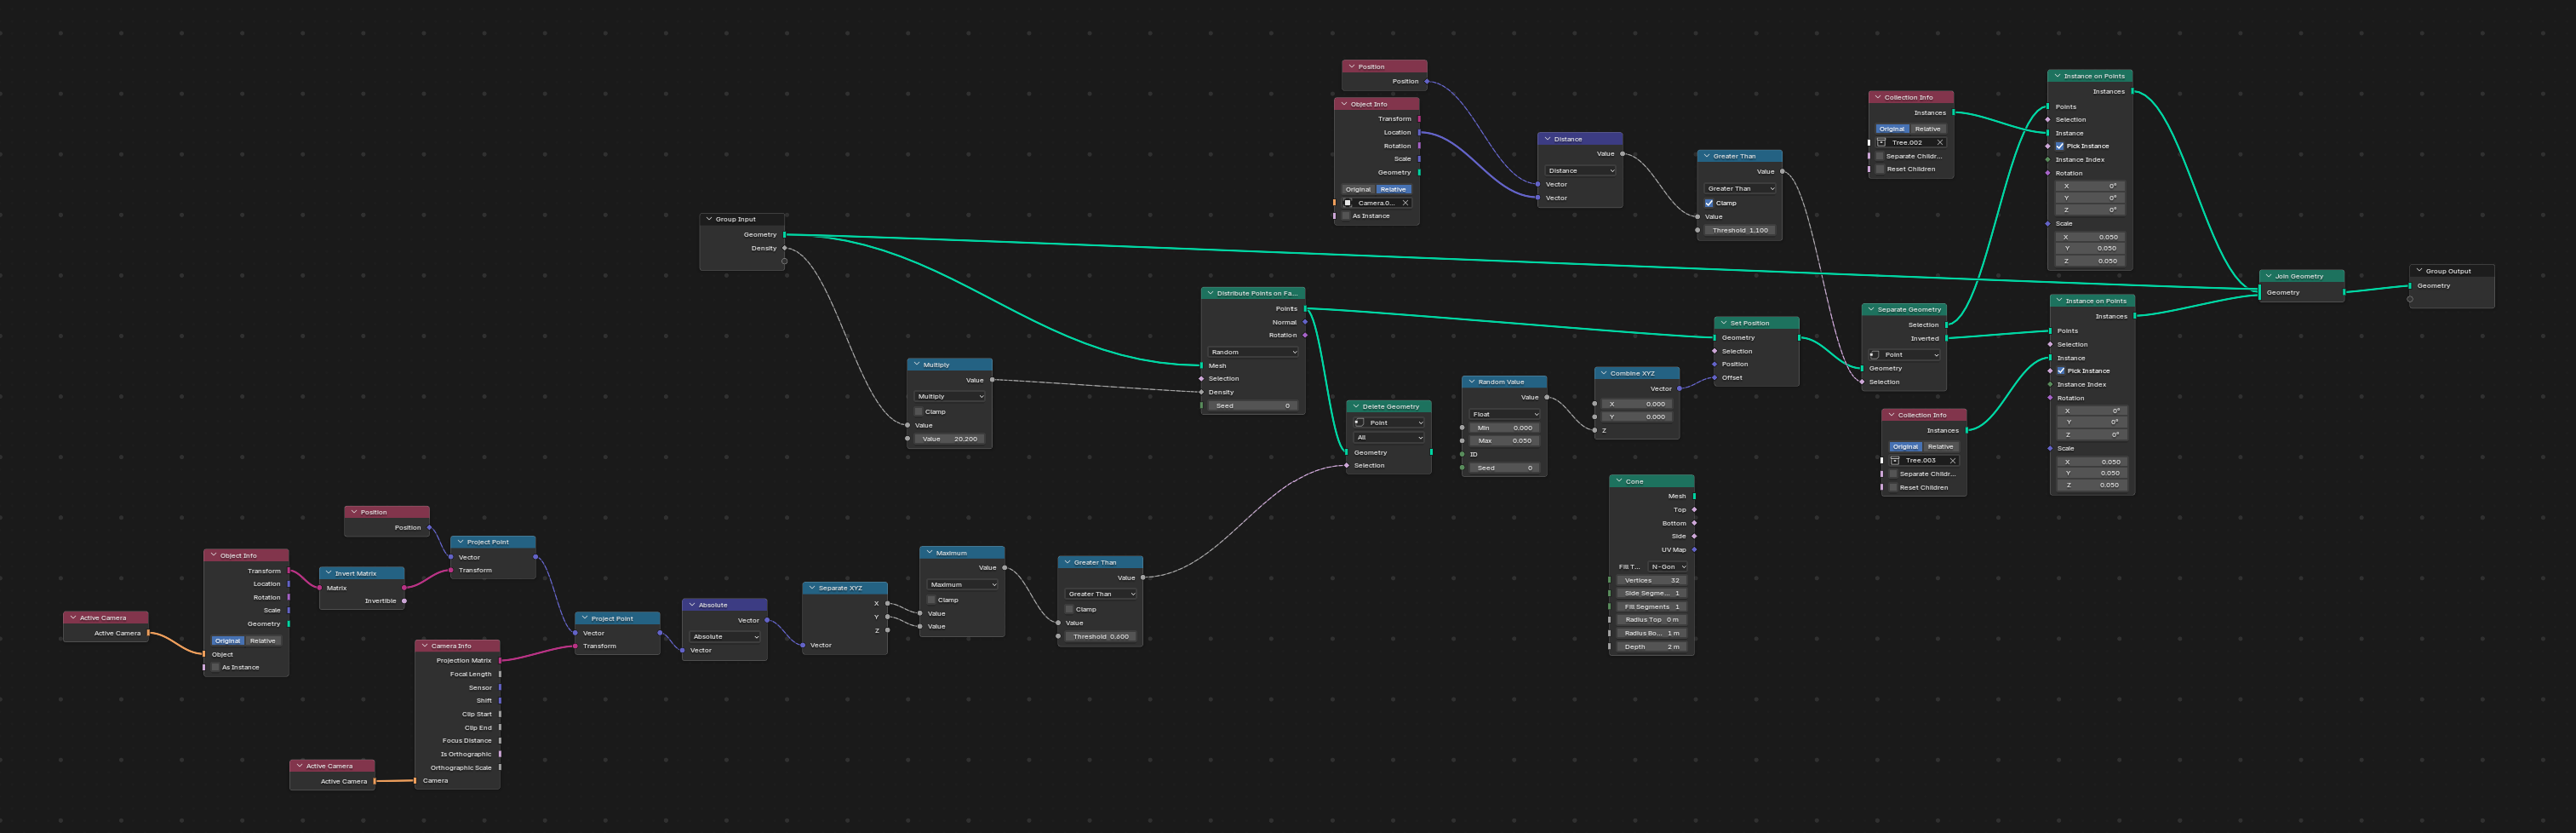Click Combine XYZ Z input socket
The width and height of the screenshot is (2576, 833).
tap(1595, 431)
